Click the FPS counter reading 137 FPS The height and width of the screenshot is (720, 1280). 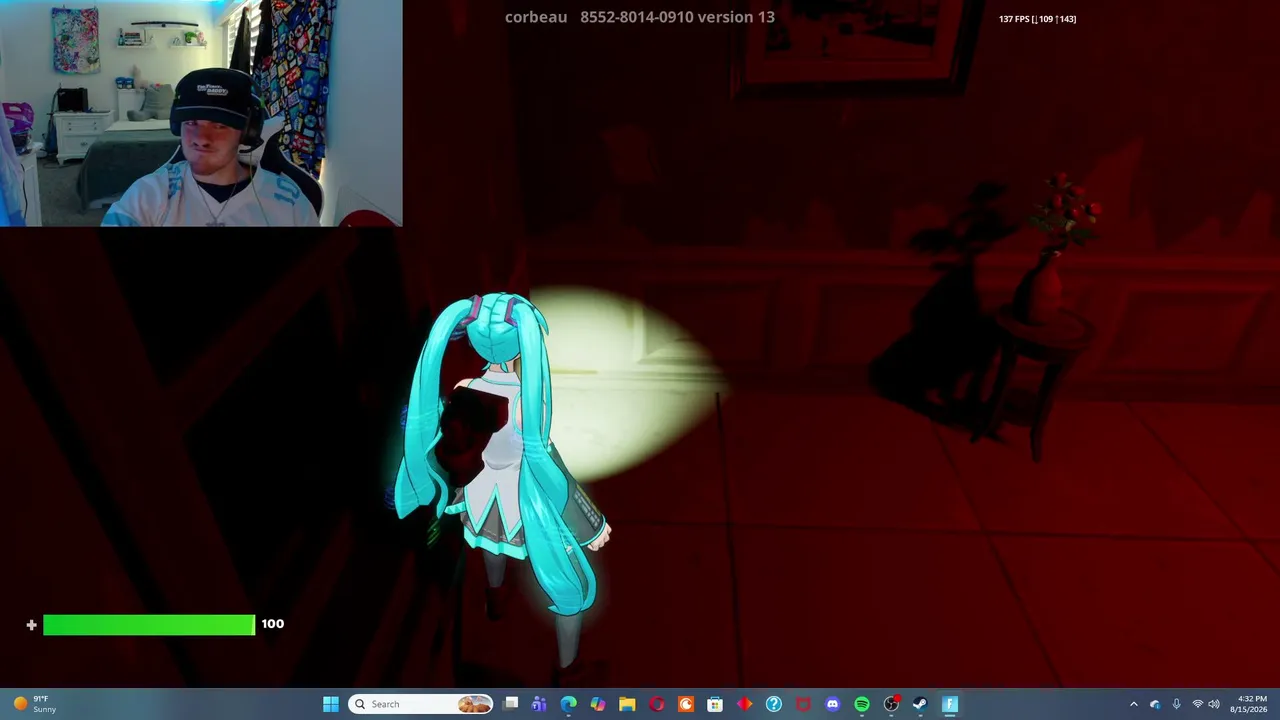pos(1037,19)
